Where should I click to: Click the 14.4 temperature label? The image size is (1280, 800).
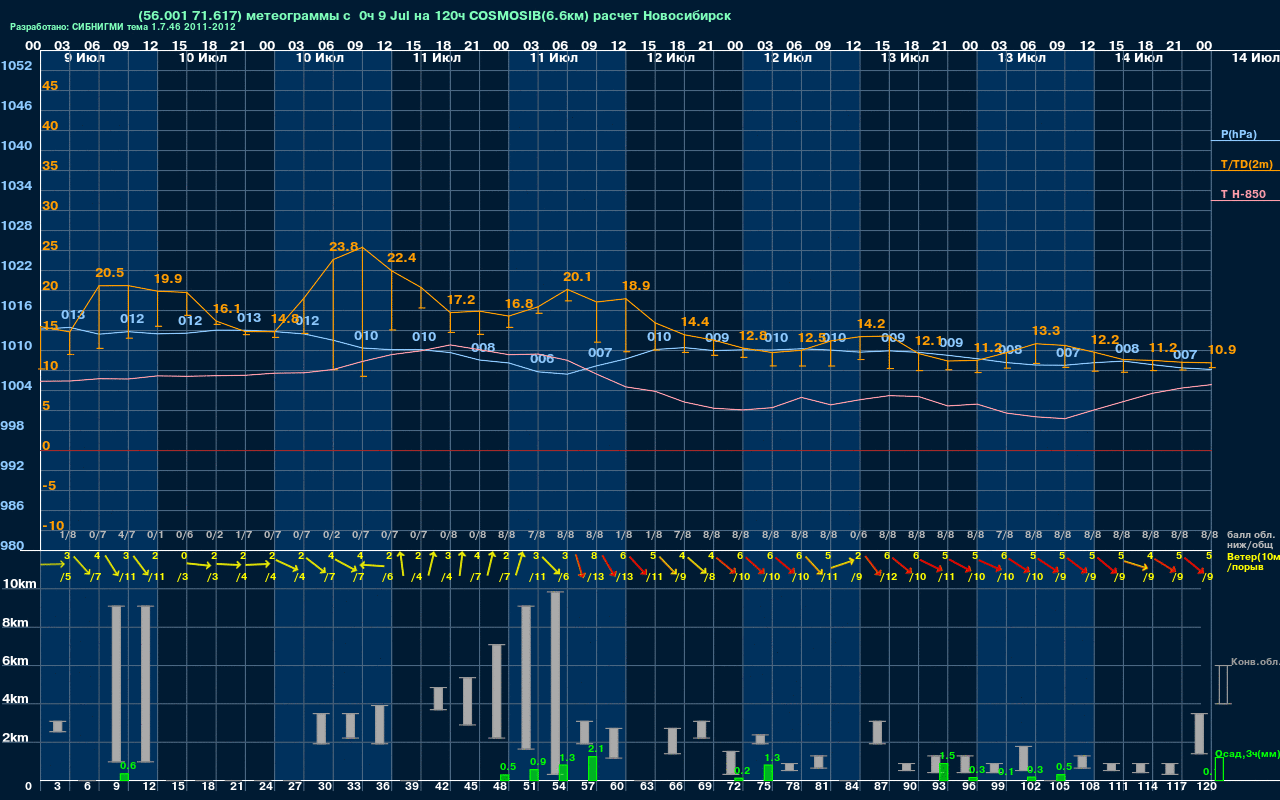pyautogui.click(x=694, y=321)
